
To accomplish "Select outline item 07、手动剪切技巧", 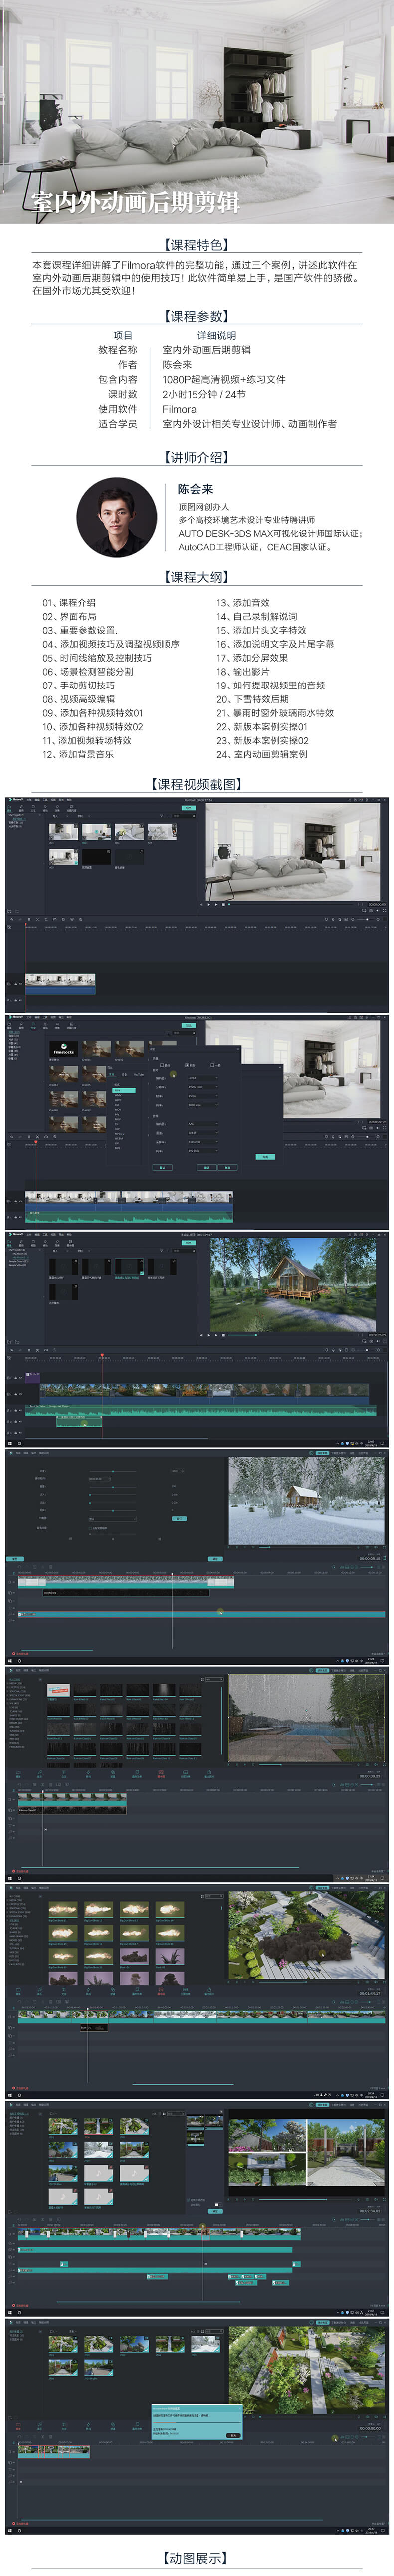I will pos(79,685).
